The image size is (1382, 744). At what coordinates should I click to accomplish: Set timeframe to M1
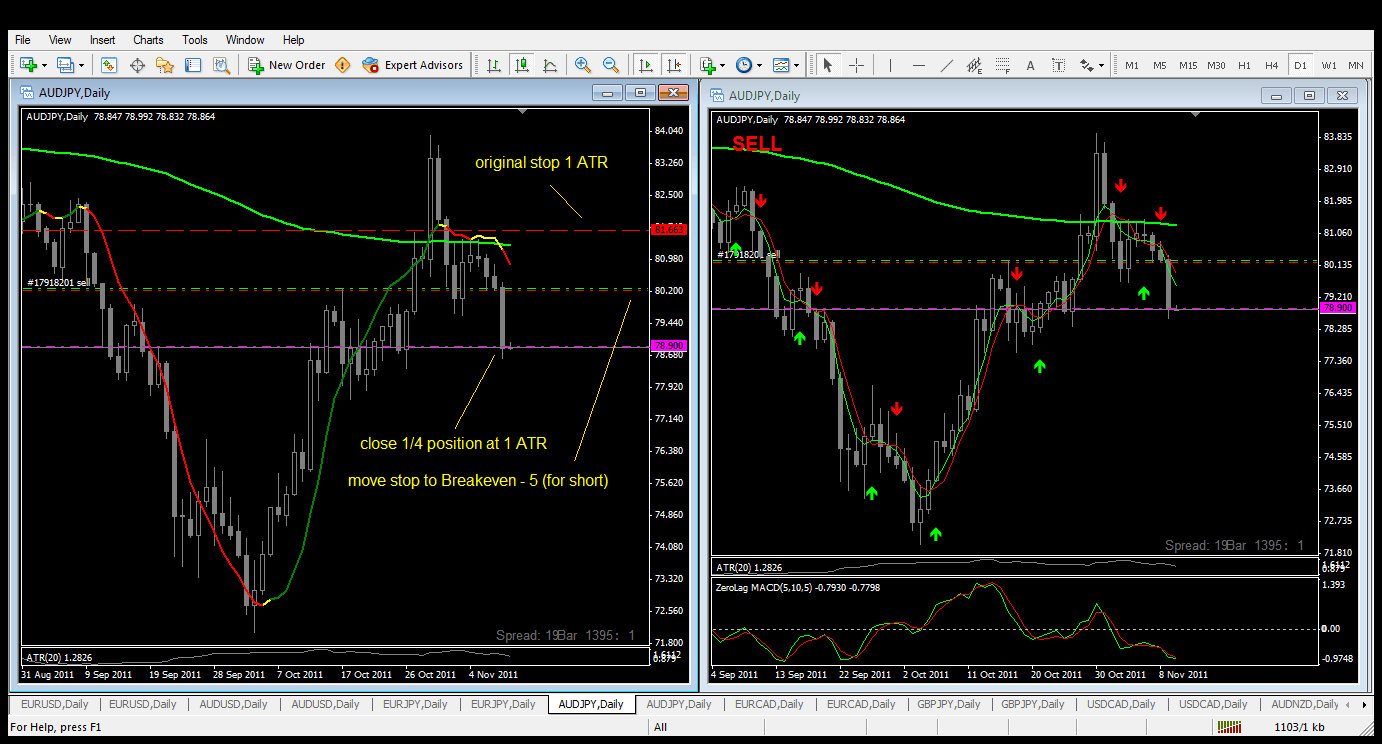1132,65
